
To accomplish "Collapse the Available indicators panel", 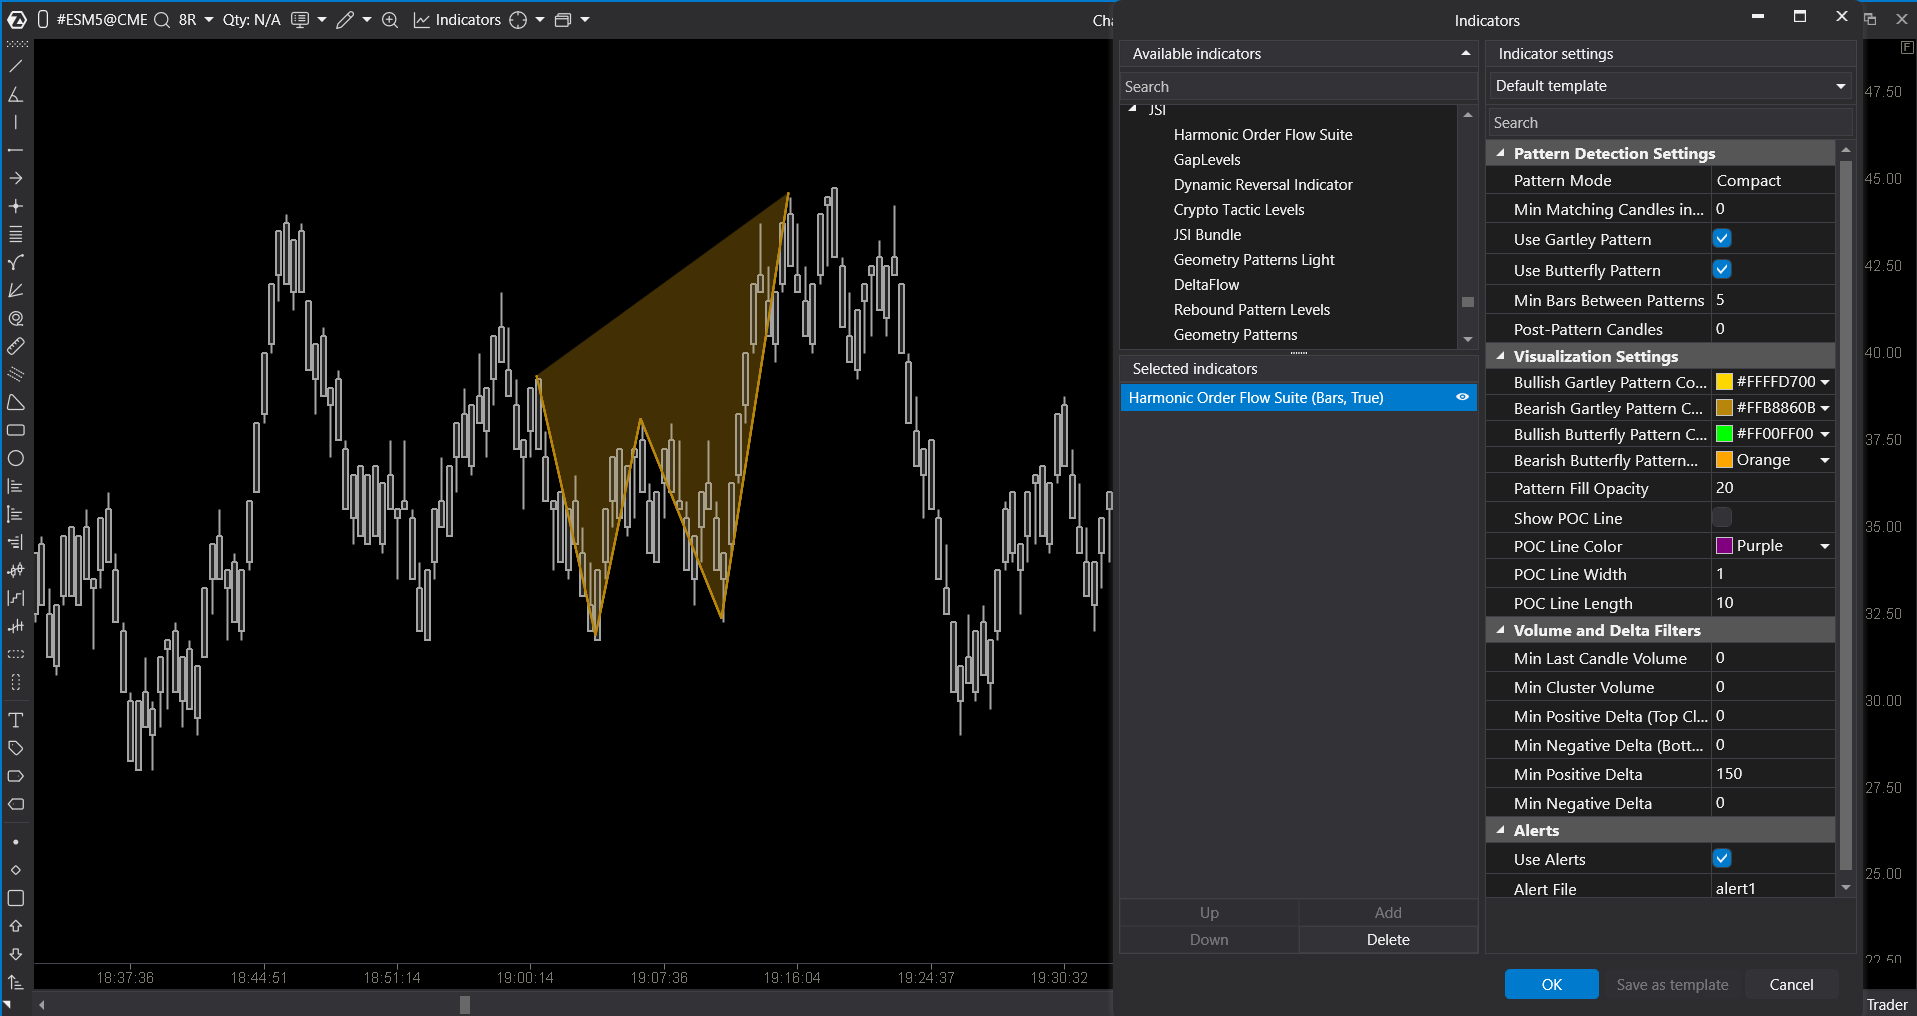I will [x=1466, y=54].
